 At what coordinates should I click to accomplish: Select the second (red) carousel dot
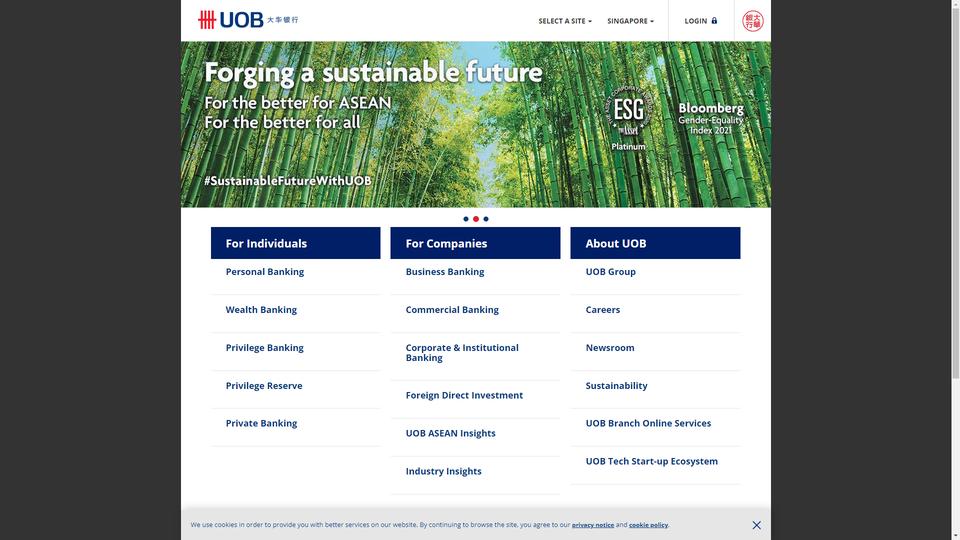pos(476,219)
